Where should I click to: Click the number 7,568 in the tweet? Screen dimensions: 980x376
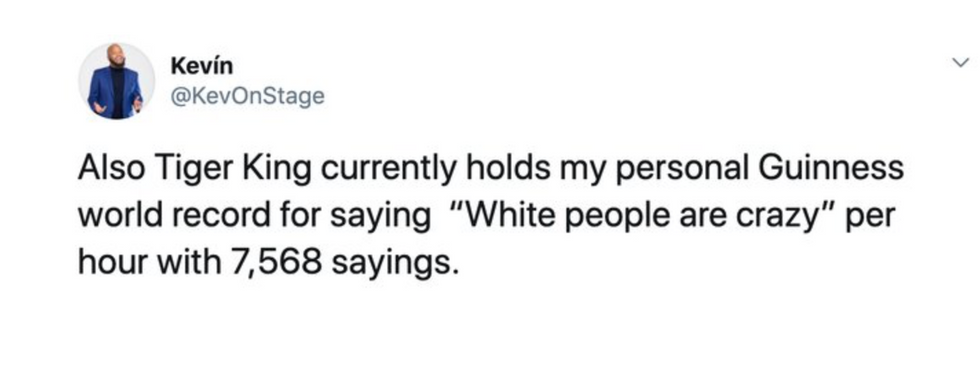tap(277, 262)
